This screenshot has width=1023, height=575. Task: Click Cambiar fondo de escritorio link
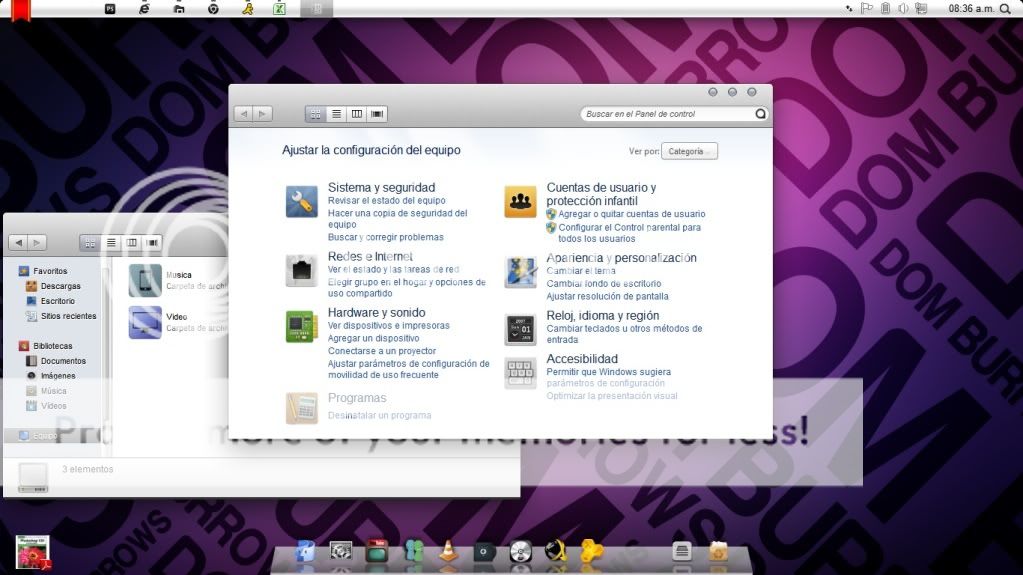(x=603, y=283)
